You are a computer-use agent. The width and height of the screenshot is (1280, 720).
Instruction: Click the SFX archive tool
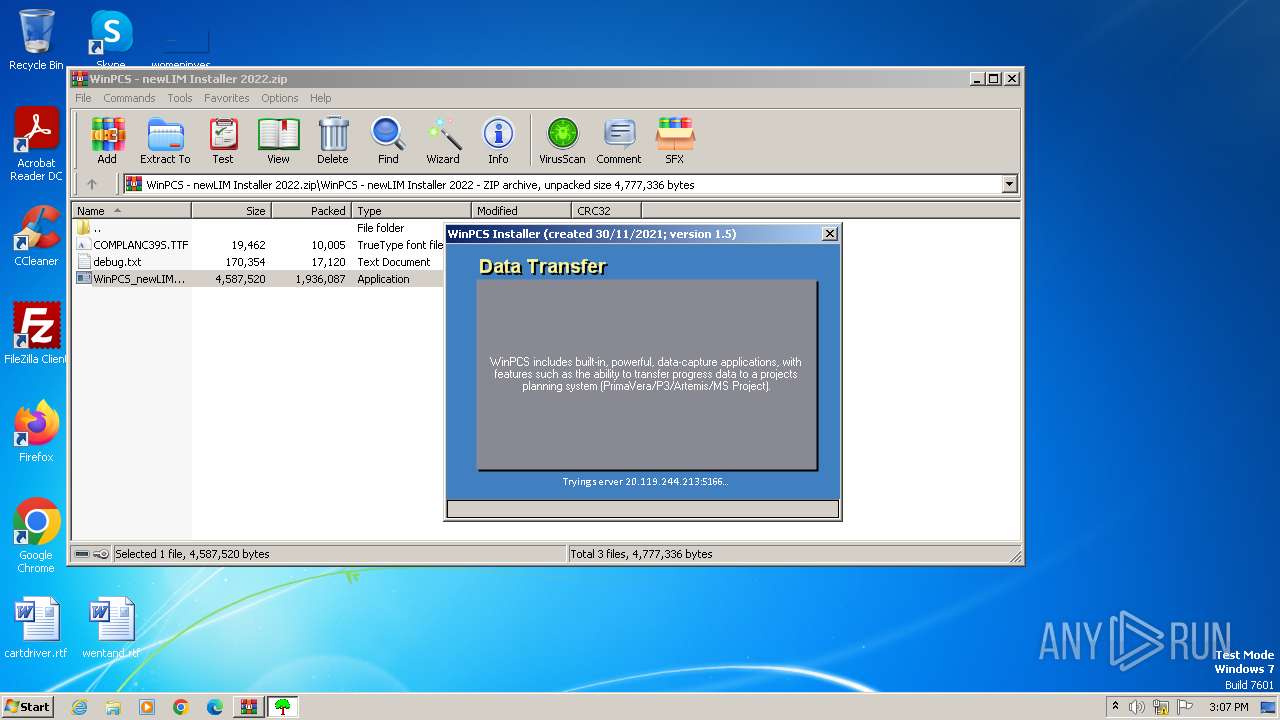pos(675,141)
